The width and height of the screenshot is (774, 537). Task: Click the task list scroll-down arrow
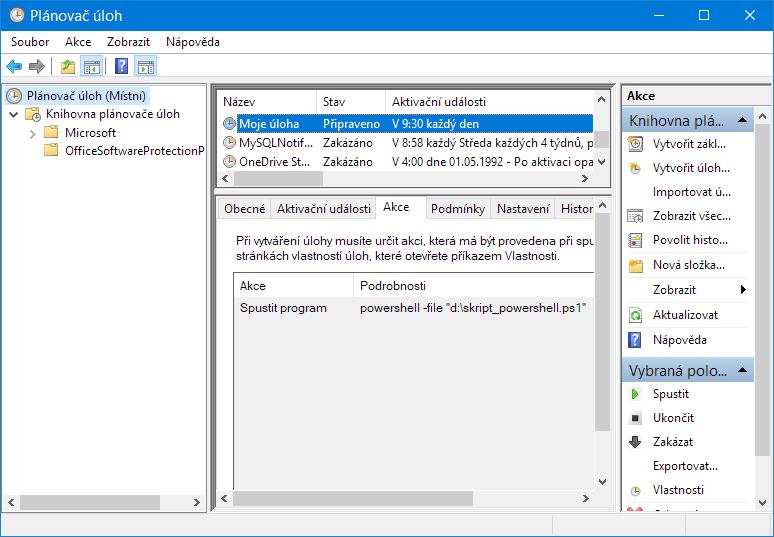click(602, 161)
